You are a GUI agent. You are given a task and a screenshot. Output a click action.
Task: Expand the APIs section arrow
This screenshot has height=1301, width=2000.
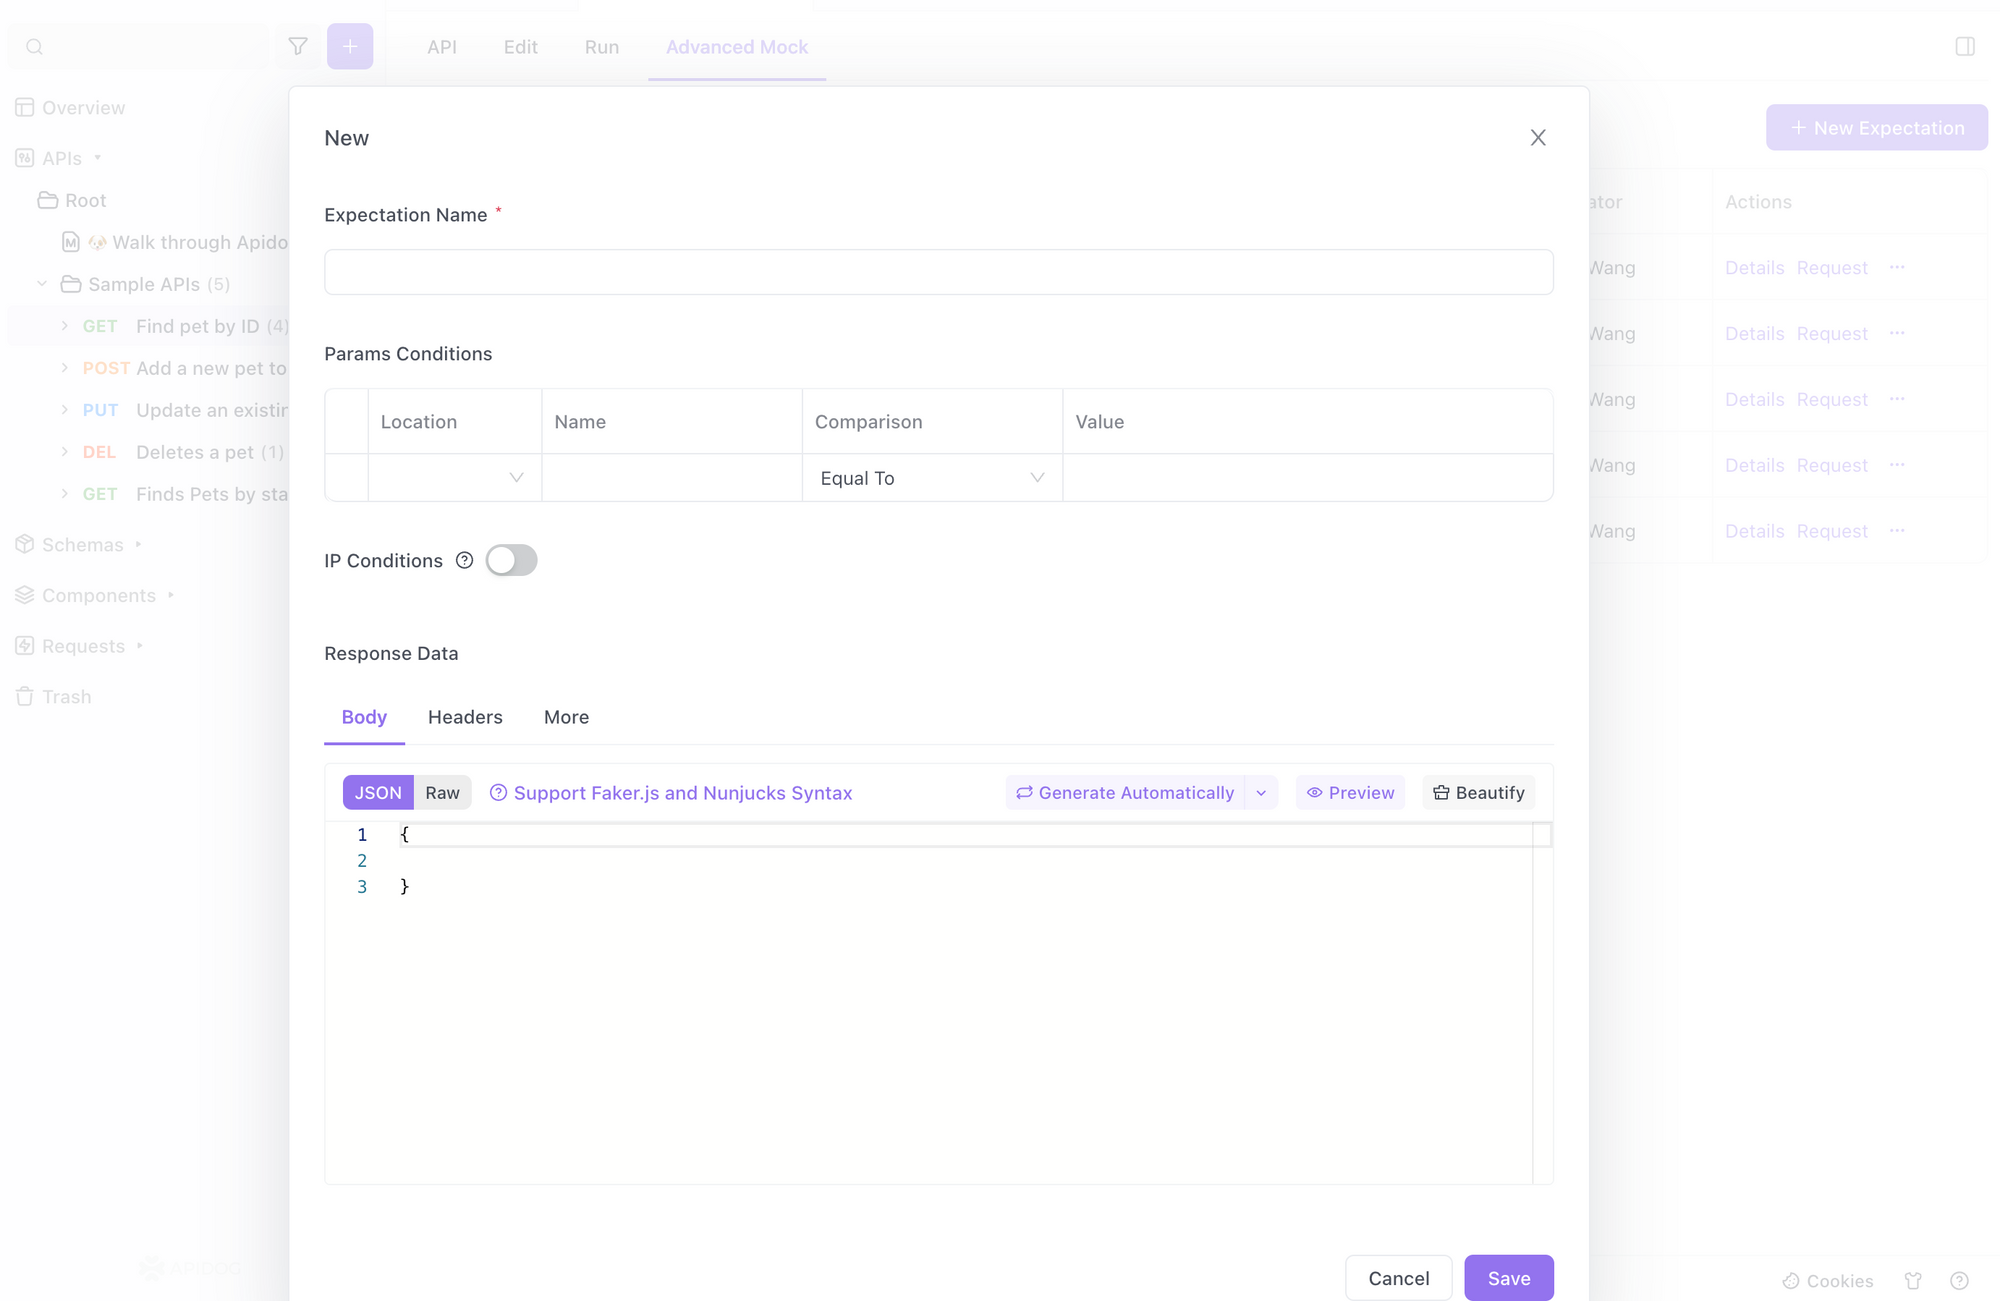tap(98, 158)
